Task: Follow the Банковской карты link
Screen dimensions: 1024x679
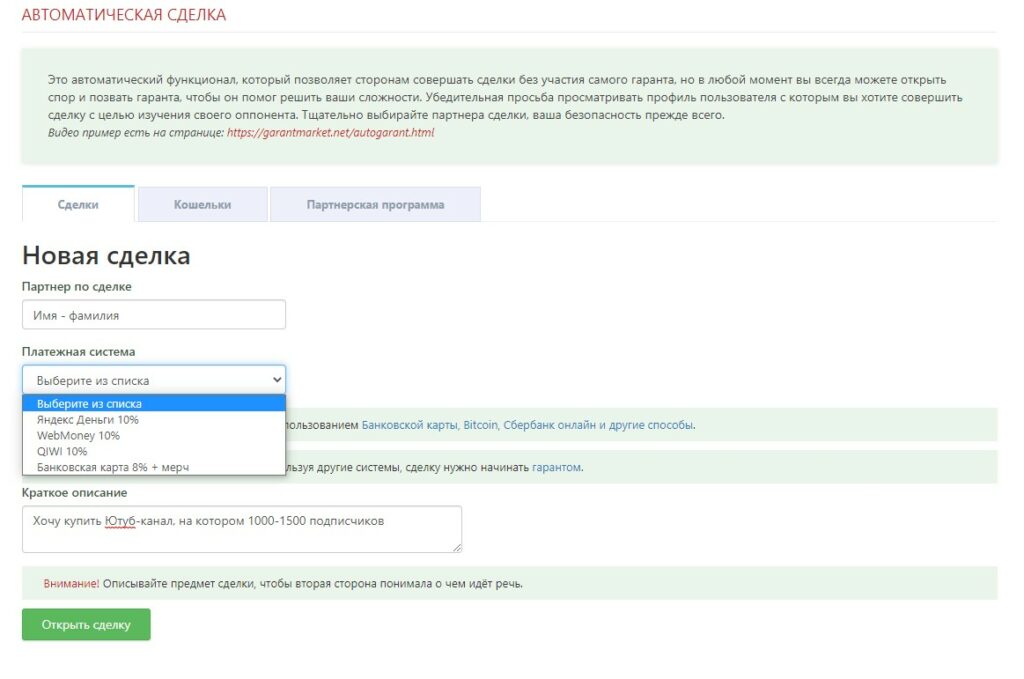Action: 409,425
